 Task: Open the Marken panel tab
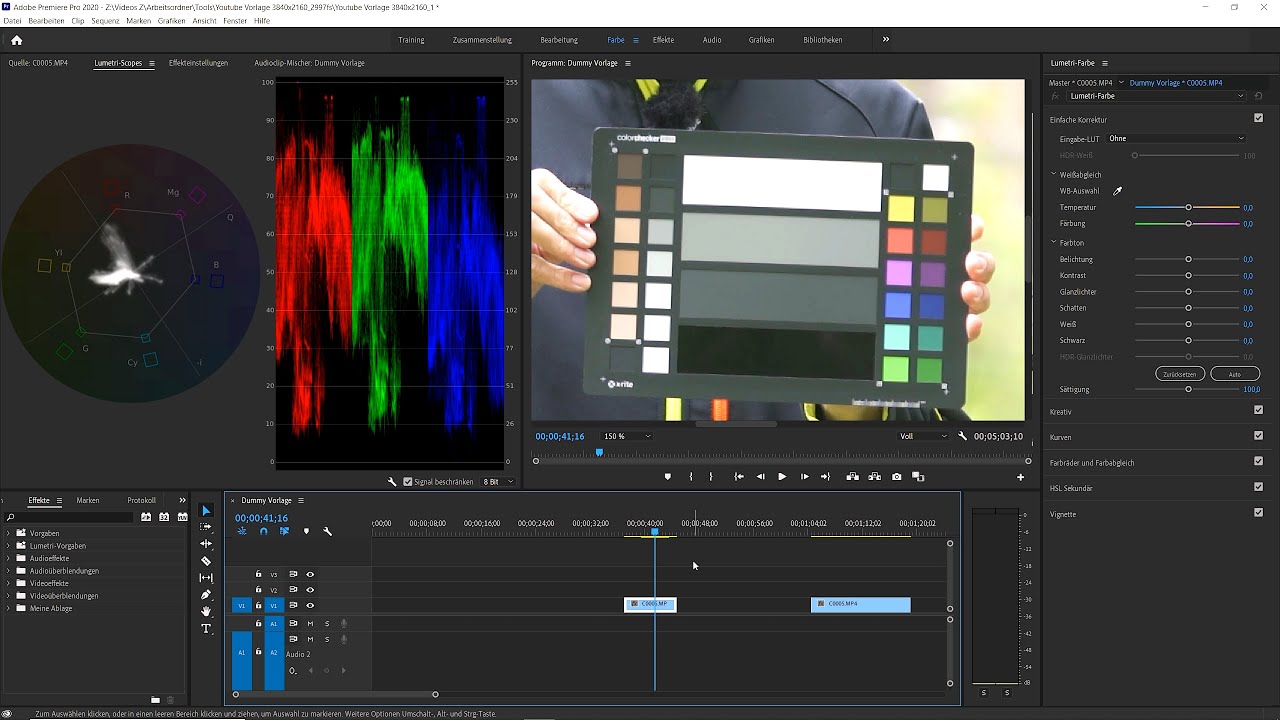[88, 500]
